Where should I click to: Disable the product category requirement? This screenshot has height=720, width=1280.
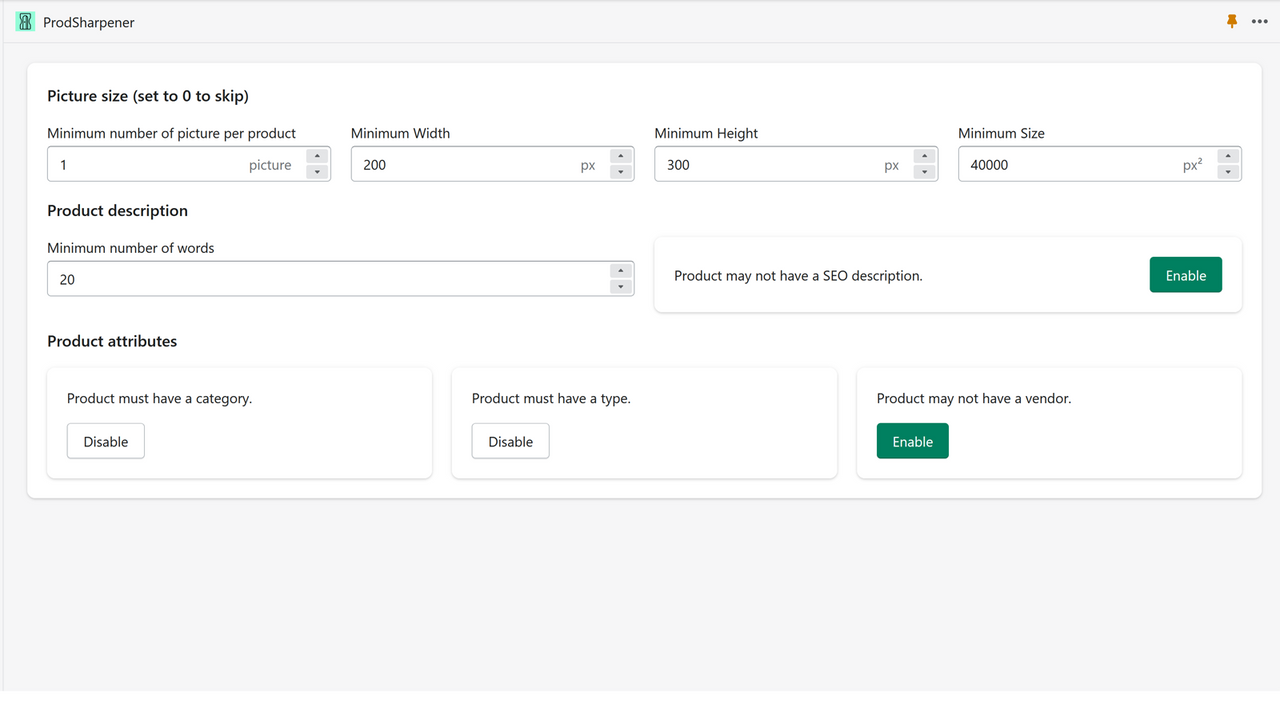[106, 441]
